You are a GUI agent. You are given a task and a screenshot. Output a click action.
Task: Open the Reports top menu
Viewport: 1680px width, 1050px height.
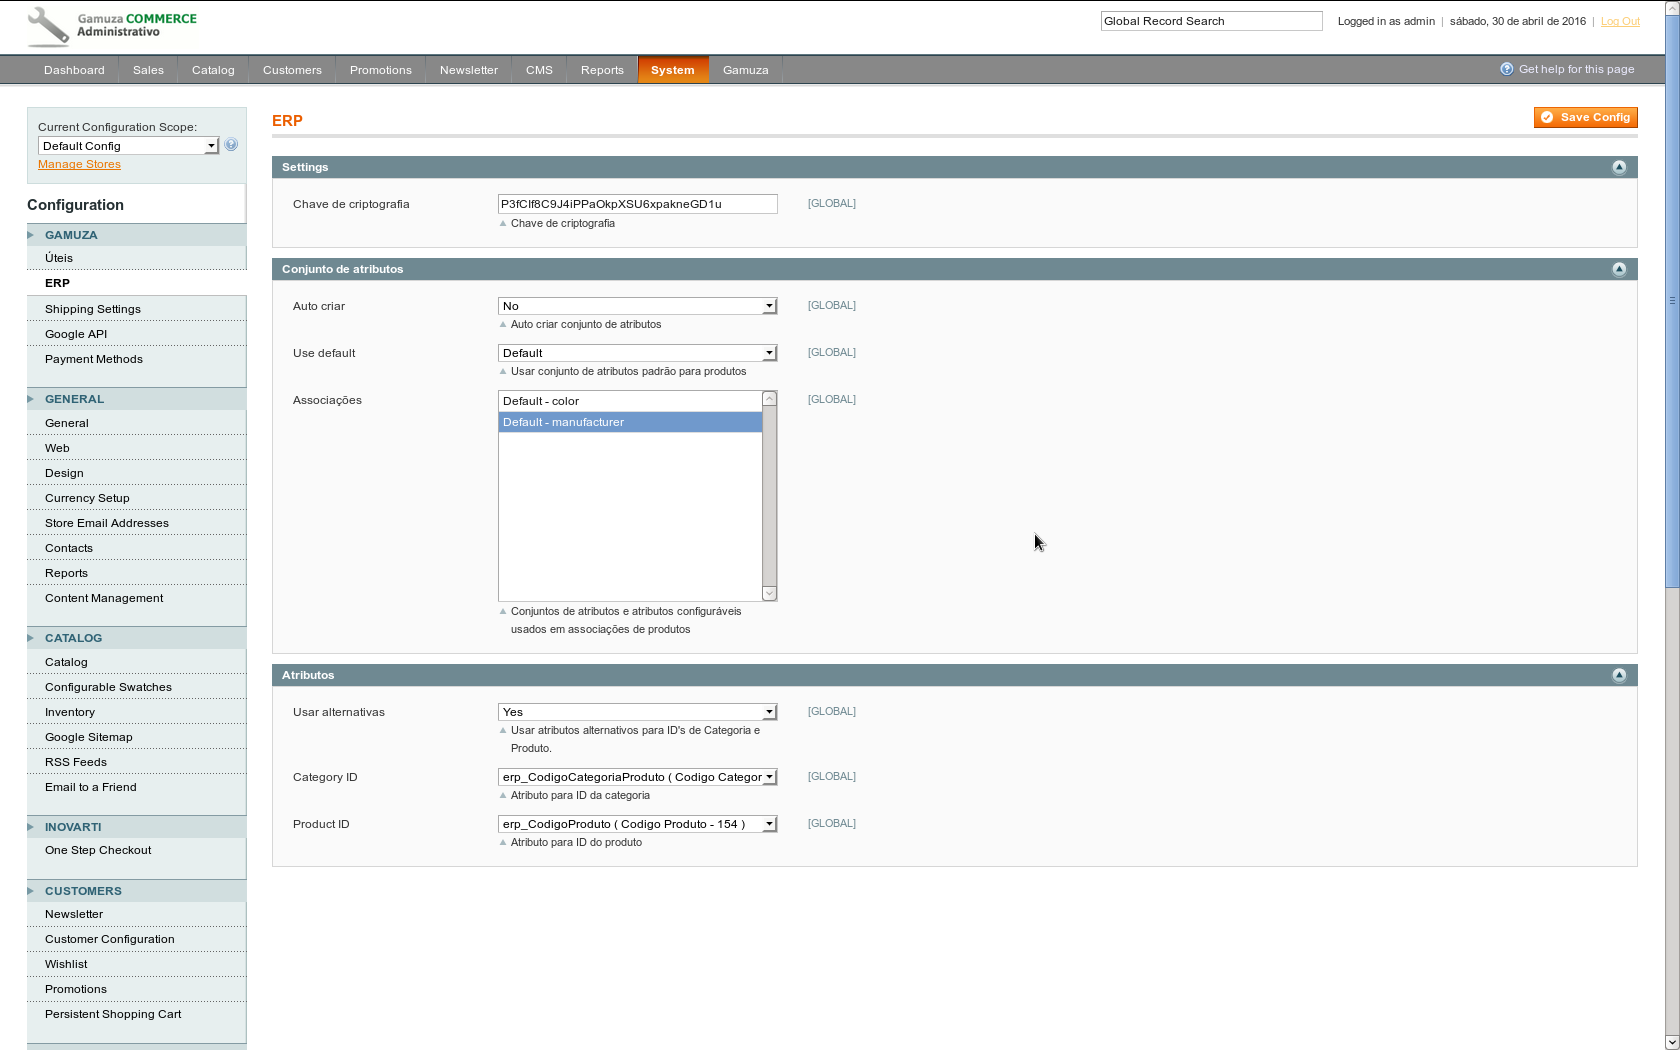(x=602, y=70)
